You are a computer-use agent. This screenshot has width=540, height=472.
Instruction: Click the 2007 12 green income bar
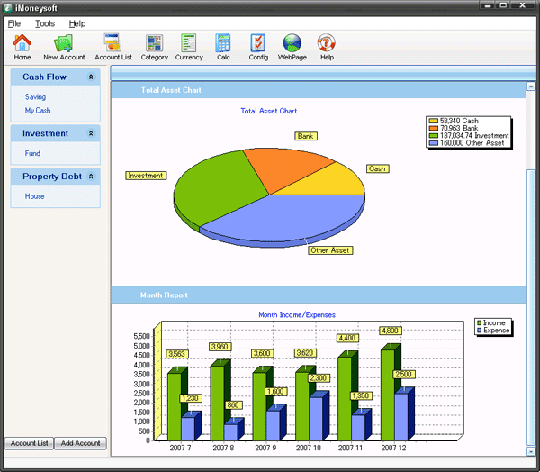[x=388, y=395]
